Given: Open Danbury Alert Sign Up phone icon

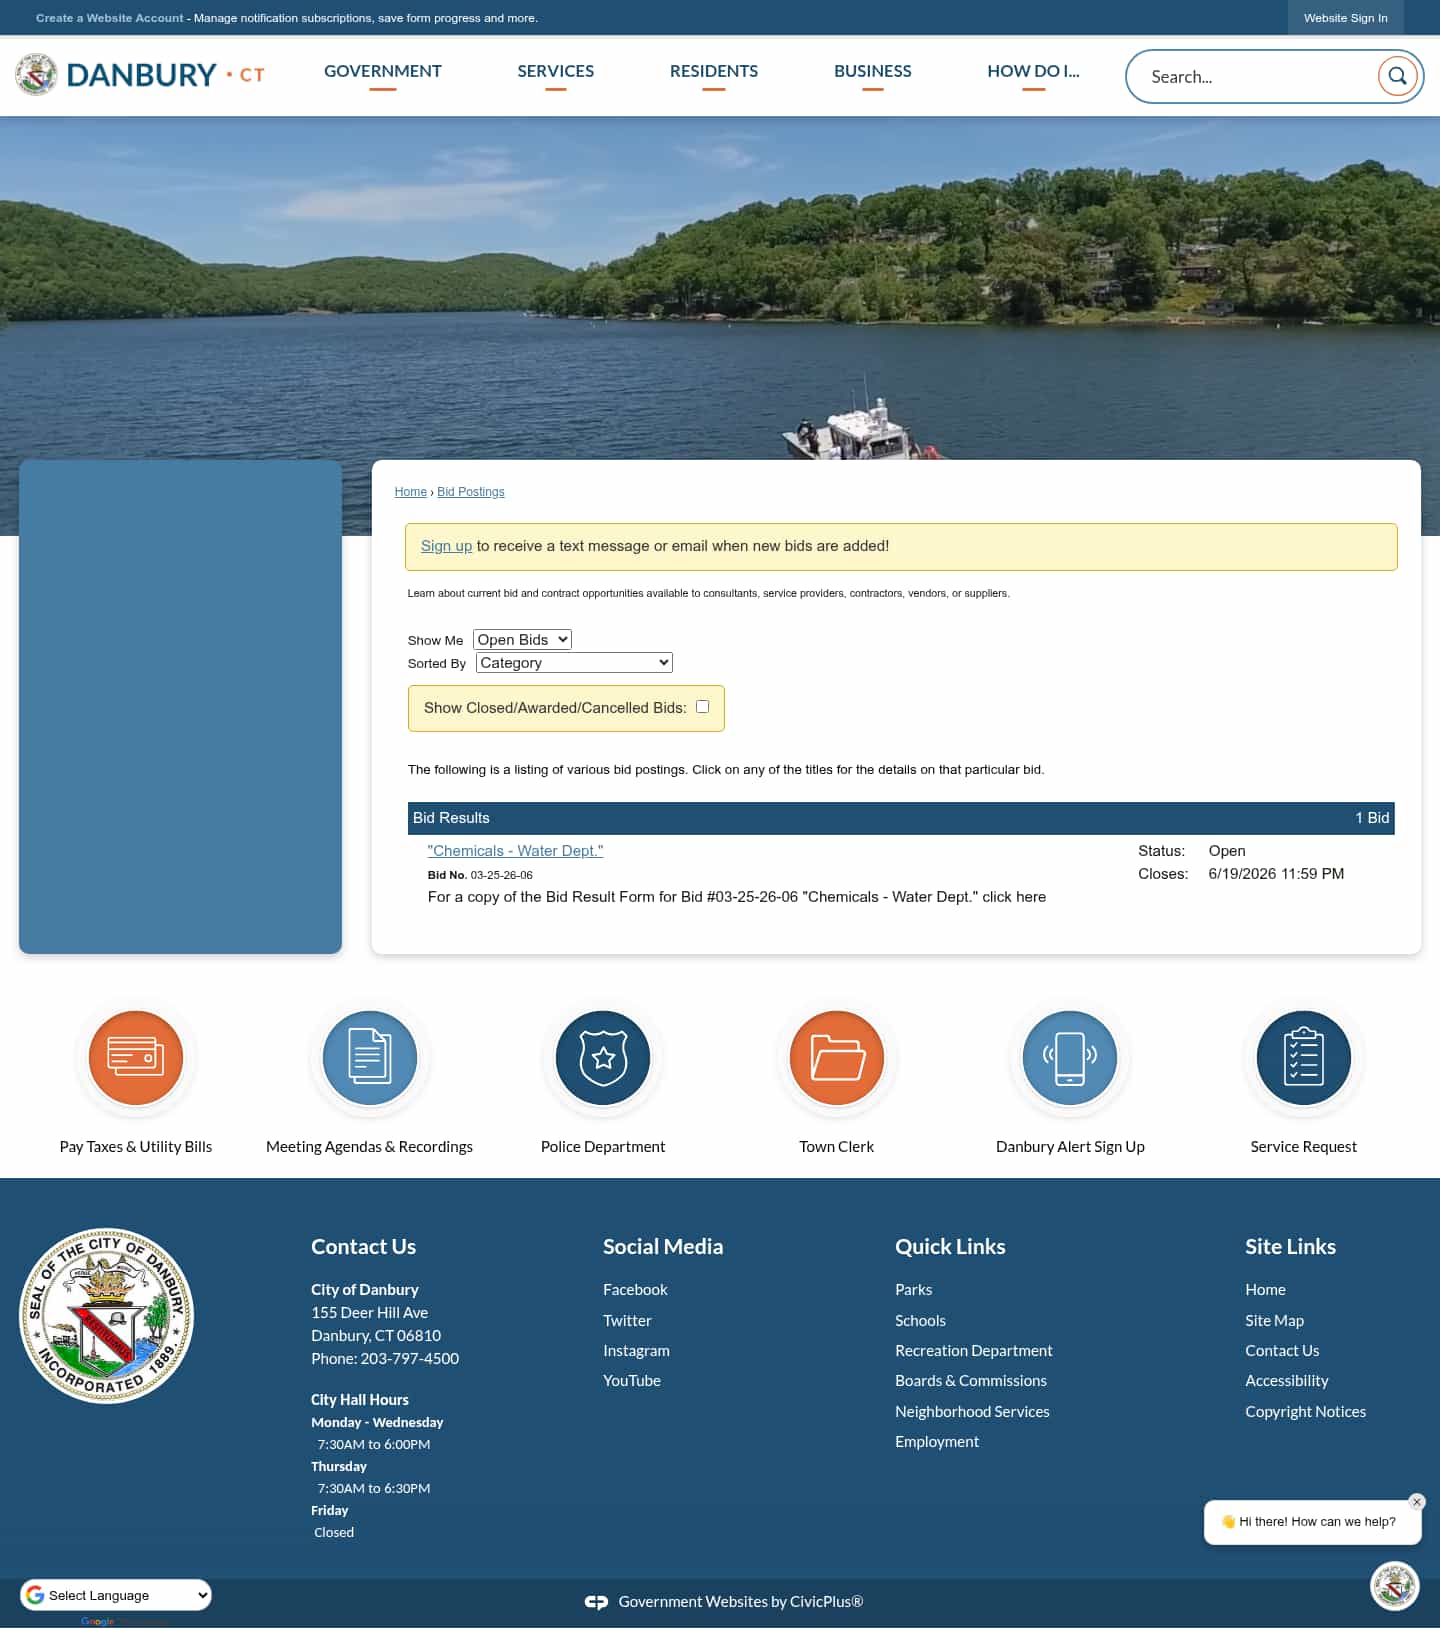Looking at the screenshot, I should click(1070, 1057).
